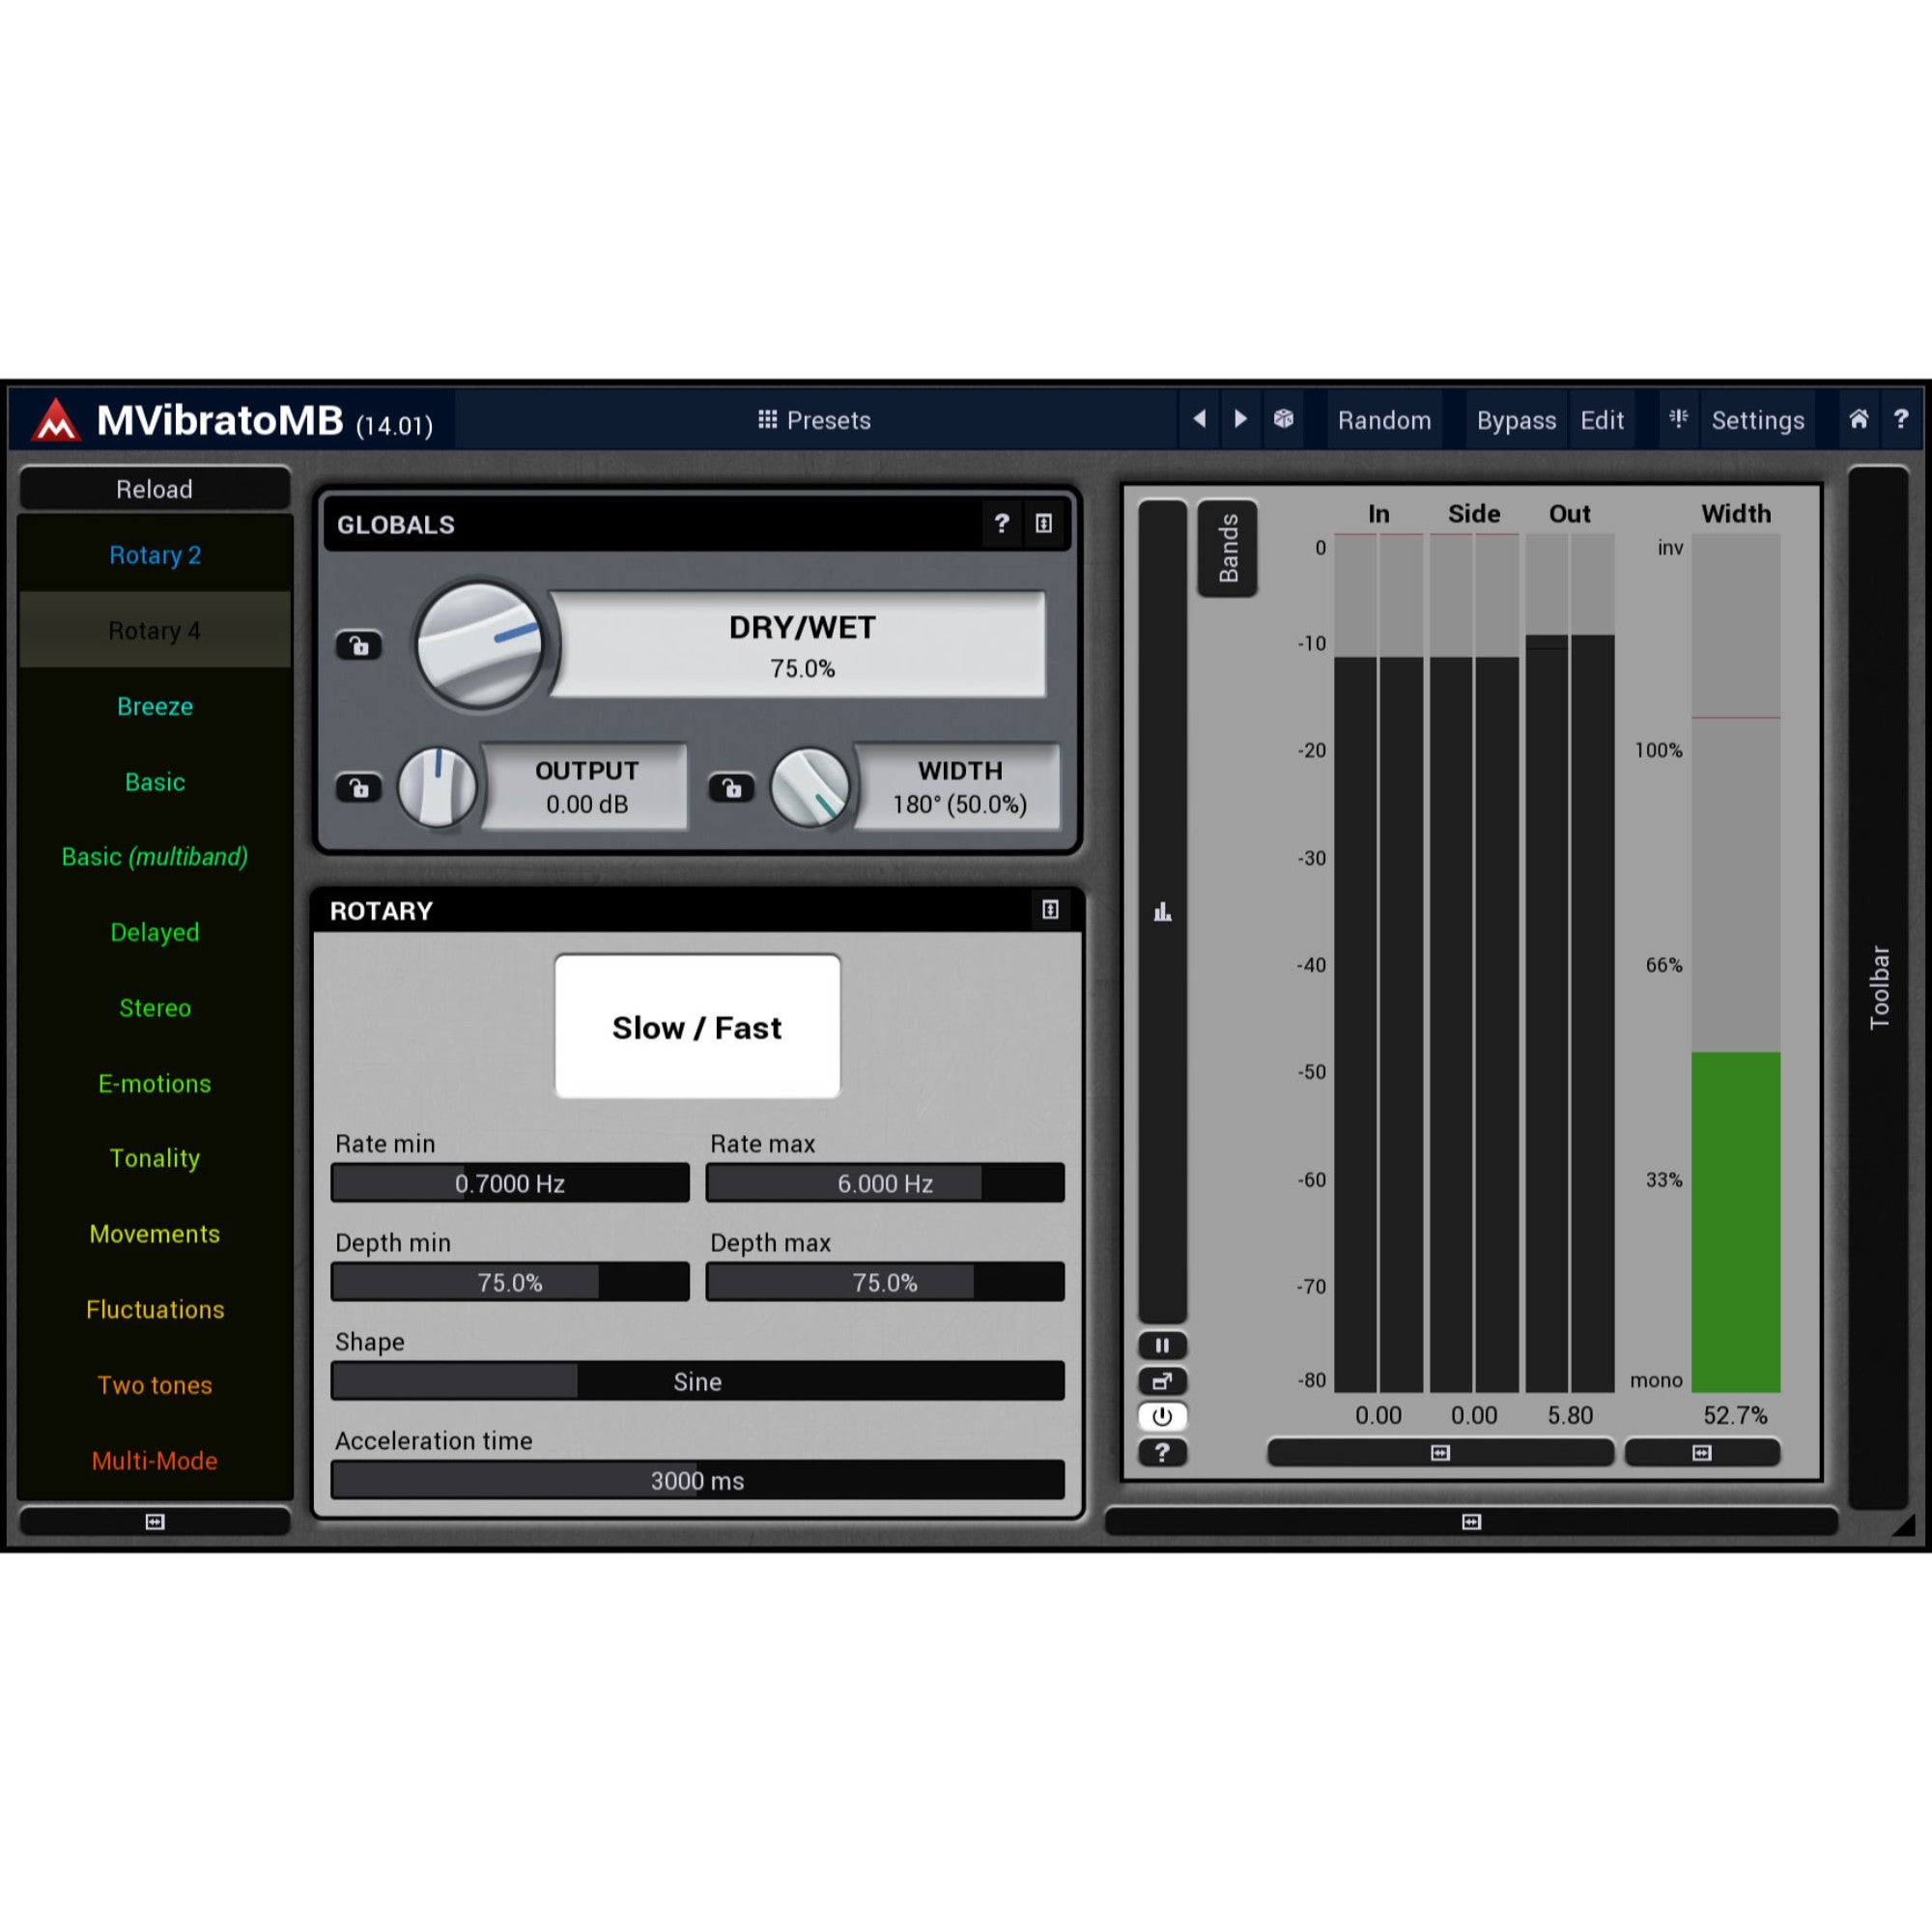
Task: Click the Width knob
Action: point(810,787)
